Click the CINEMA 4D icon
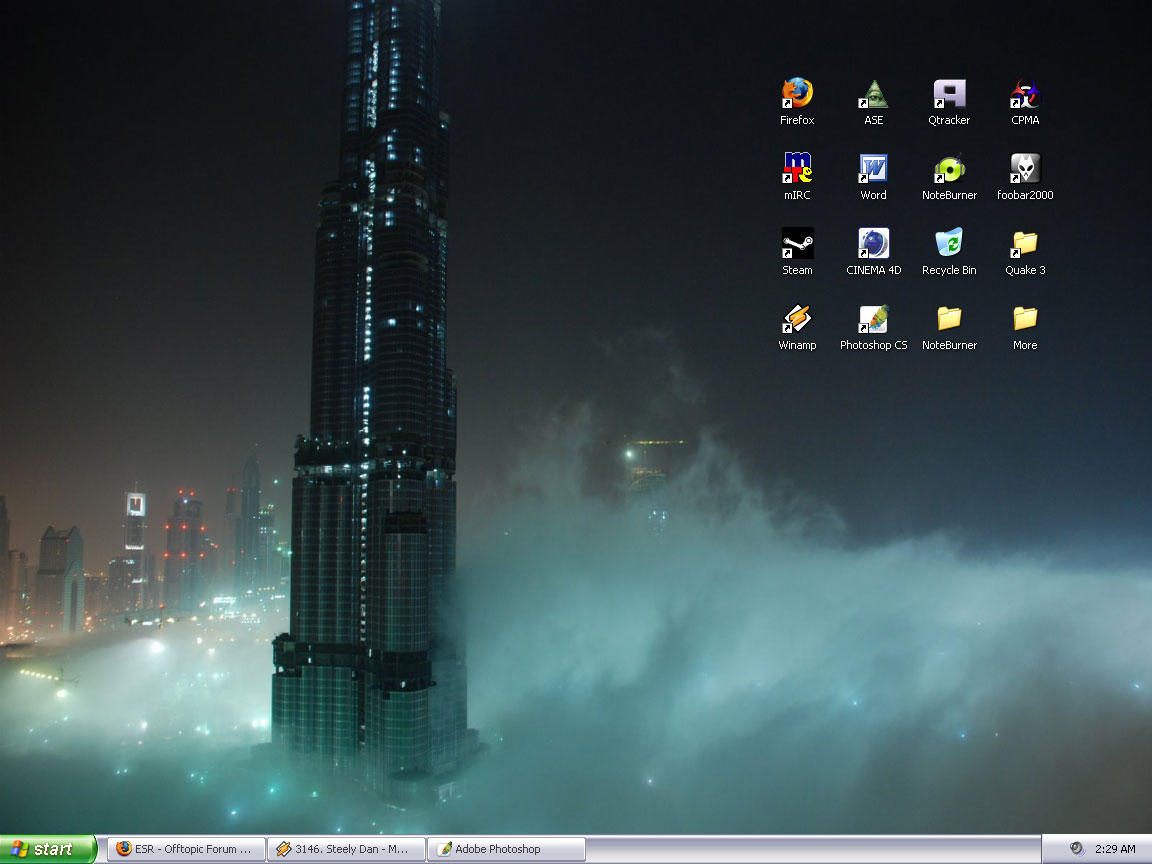The width and height of the screenshot is (1152, 864). 873,244
